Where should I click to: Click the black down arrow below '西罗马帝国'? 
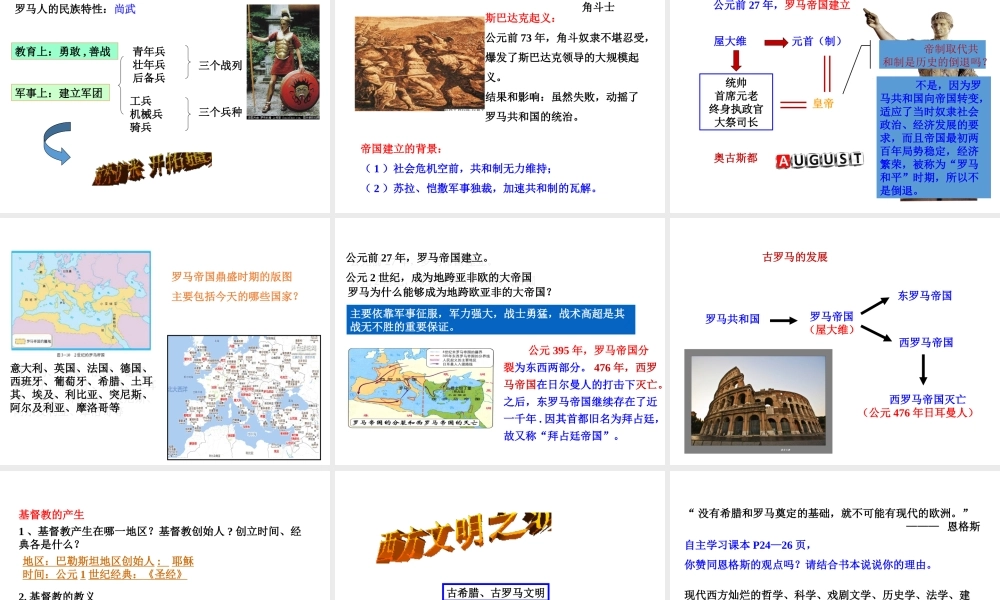[x=923, y=369]
